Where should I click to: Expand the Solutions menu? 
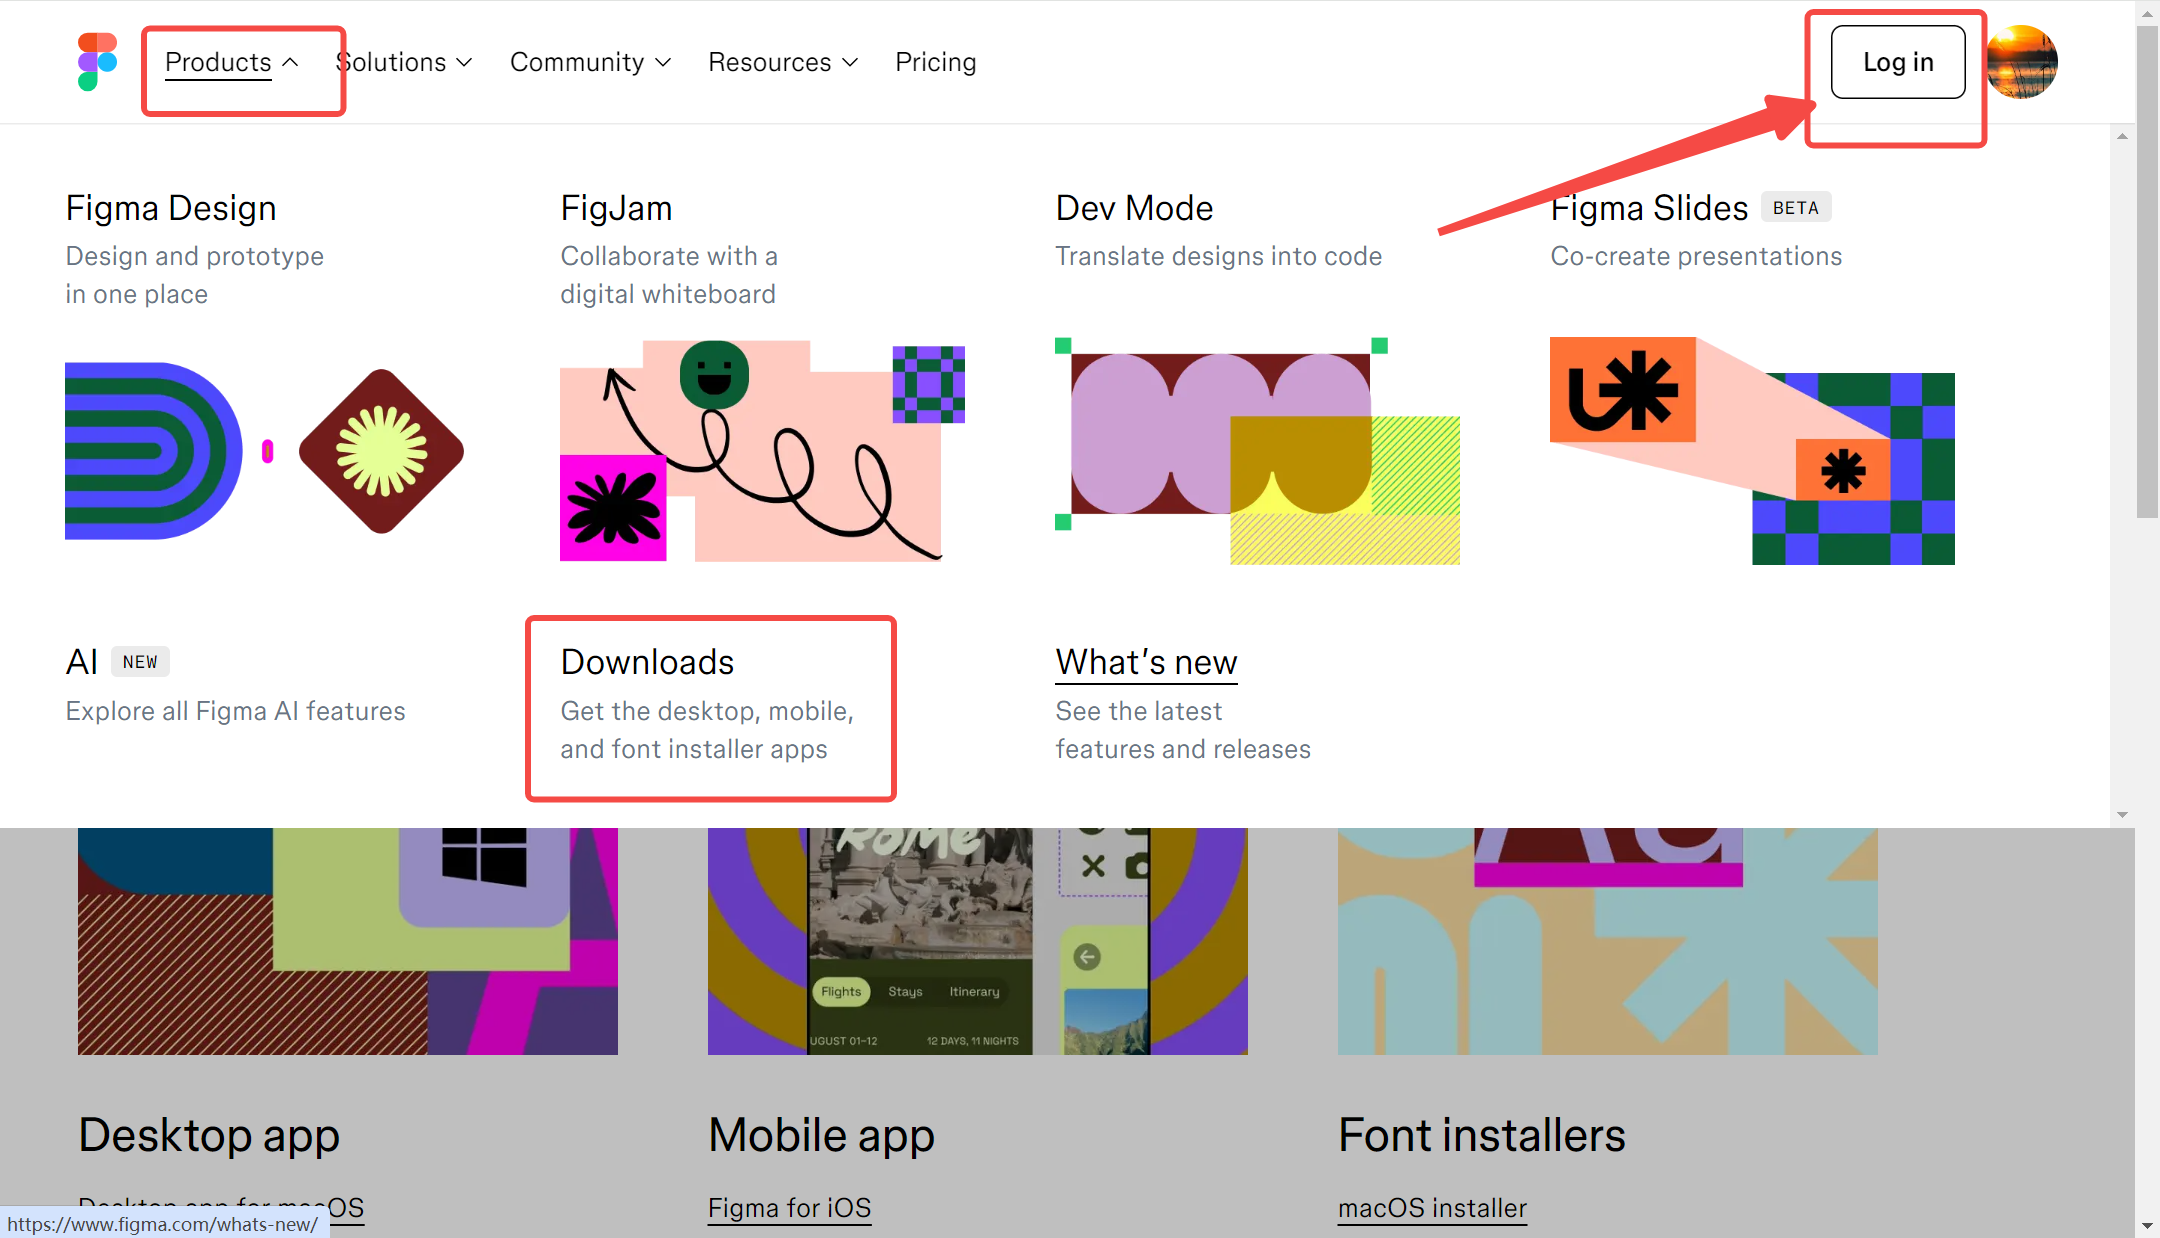pyautogui.click(x=404, y=62)
